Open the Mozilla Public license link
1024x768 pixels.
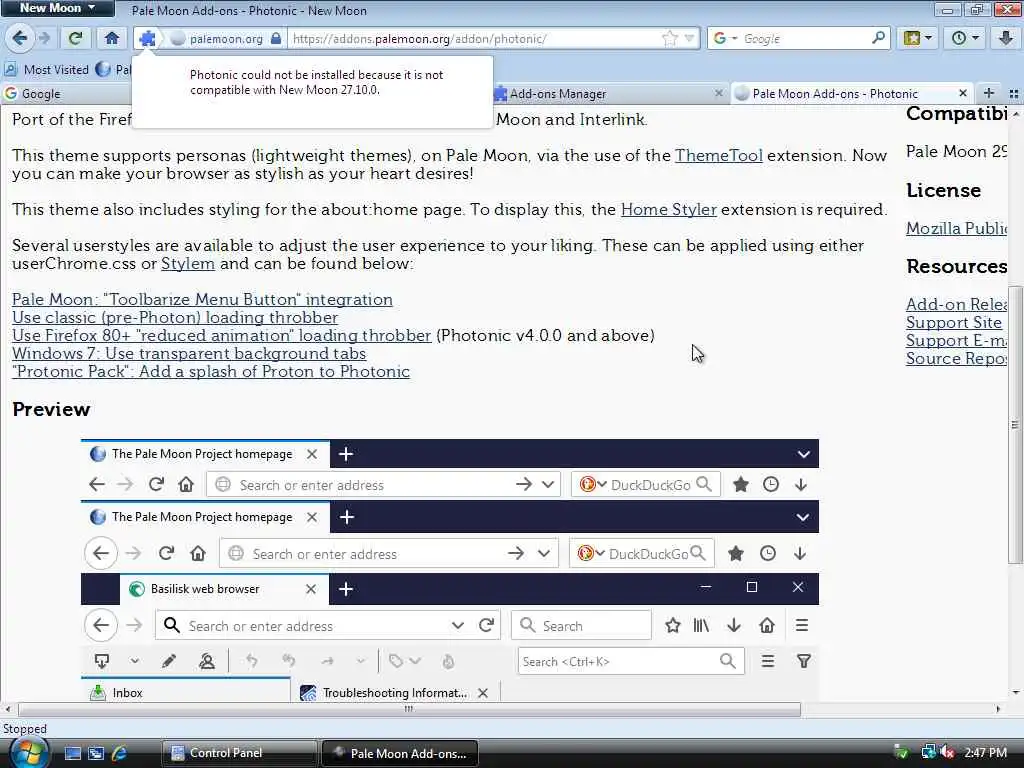956,228
